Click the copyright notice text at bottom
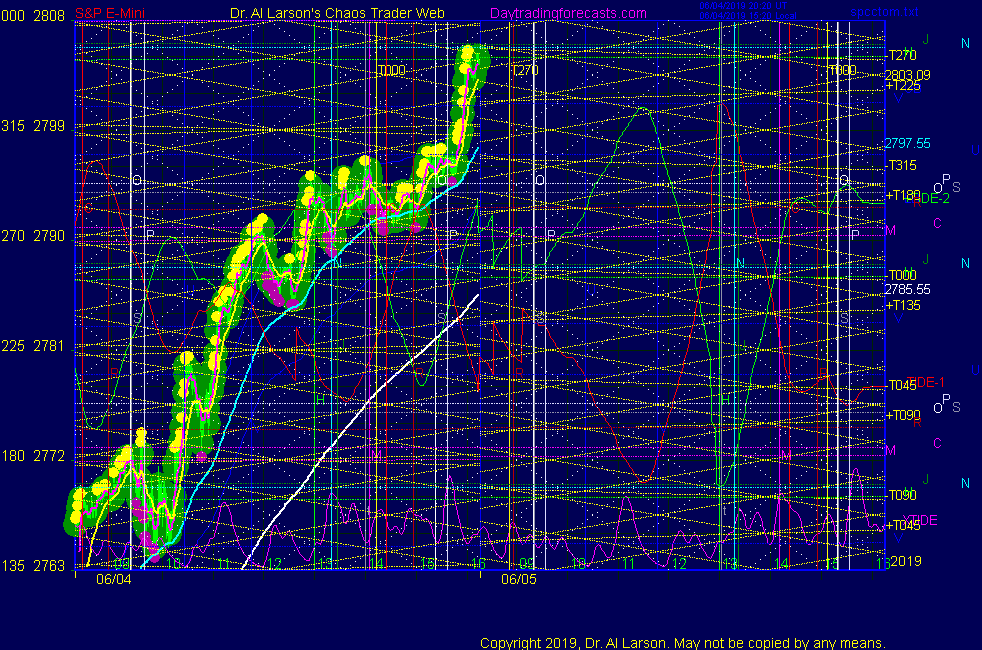Image resolution: width=982 pixels, height=650 pixels. pyautogui.click(x=682, y=642)
